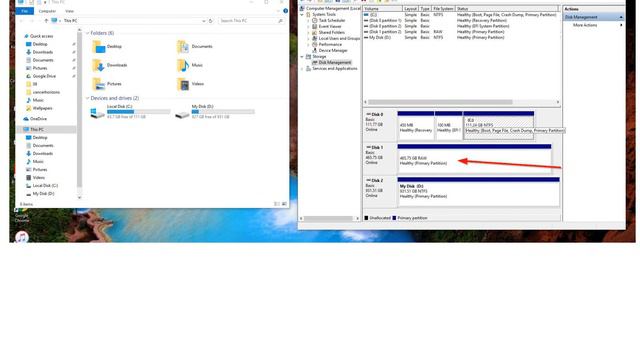The width and height of the screenshot is (640, 360).
Task: Open the View ribbon tab
Action: pyautogui.click(x=69, y=11)
